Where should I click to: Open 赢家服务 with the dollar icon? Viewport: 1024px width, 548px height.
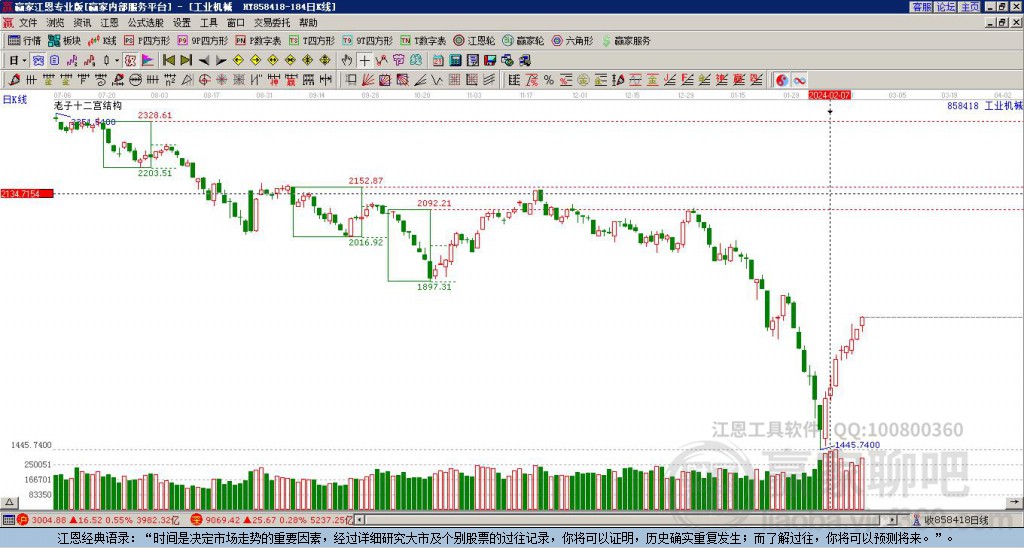tap(626, 40)
